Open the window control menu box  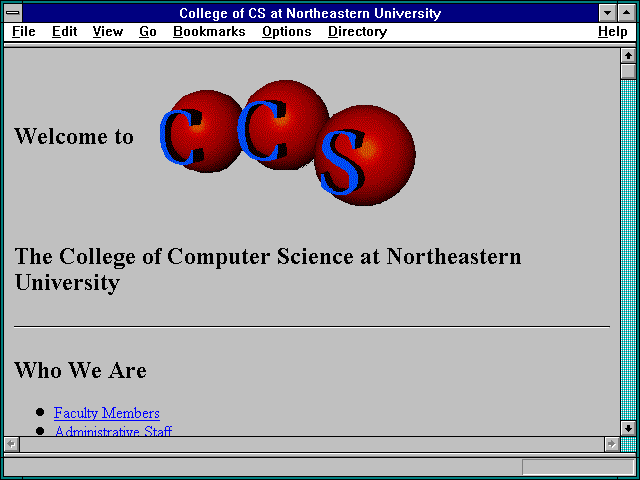pyautogui.click(x=13, y=13)
